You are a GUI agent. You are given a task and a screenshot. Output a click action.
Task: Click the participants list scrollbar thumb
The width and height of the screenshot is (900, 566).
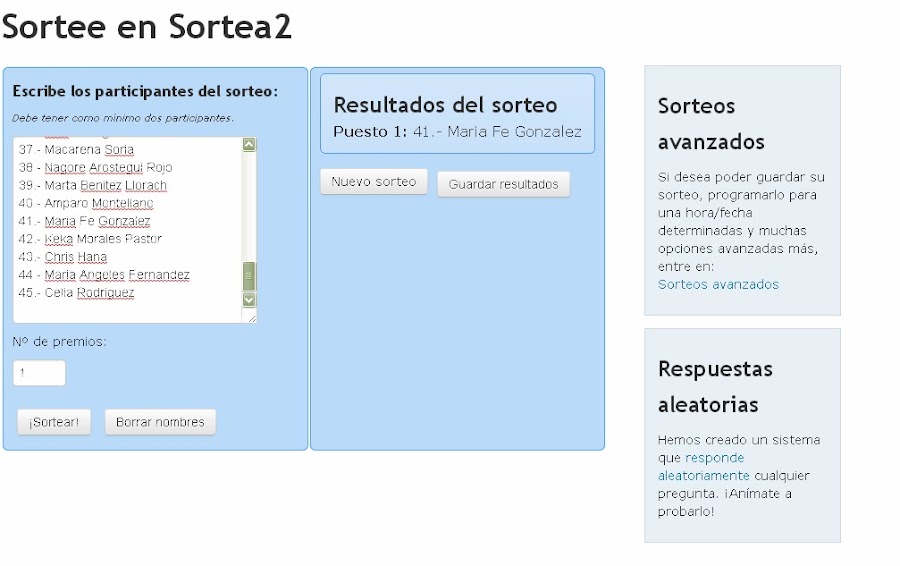(x=249, y=277)
